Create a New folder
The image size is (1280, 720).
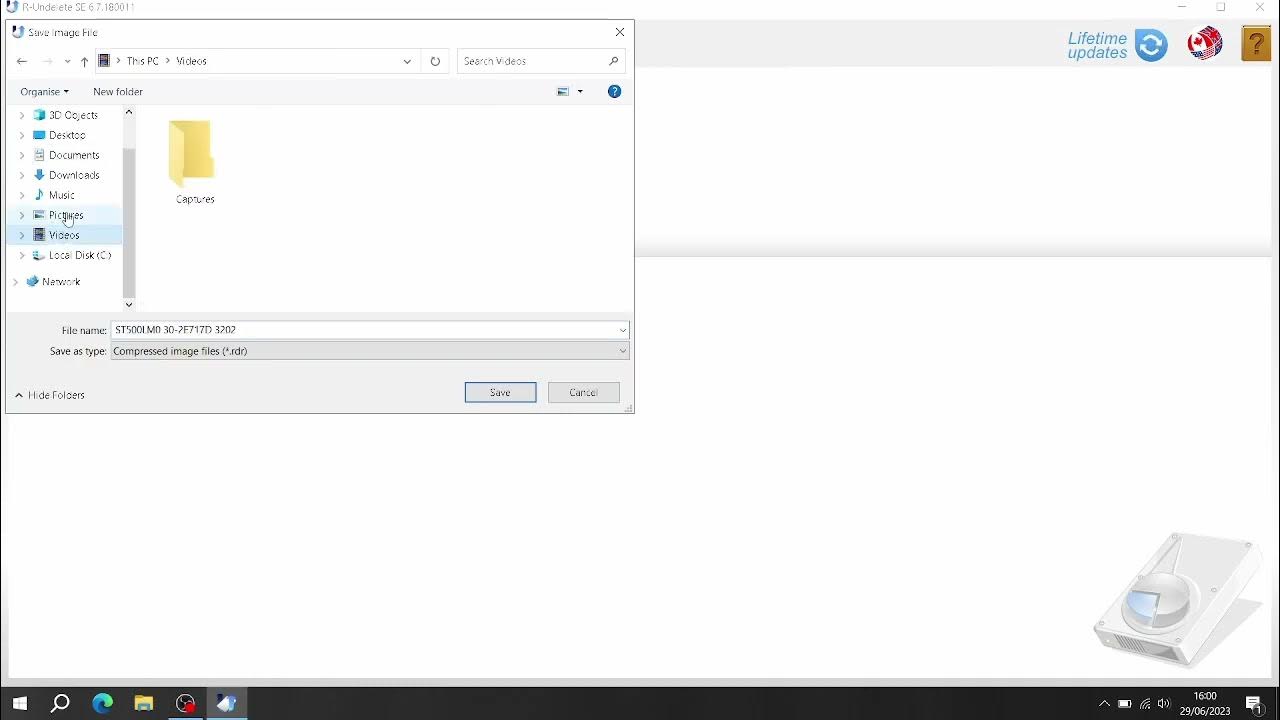[x=118, y=91]
